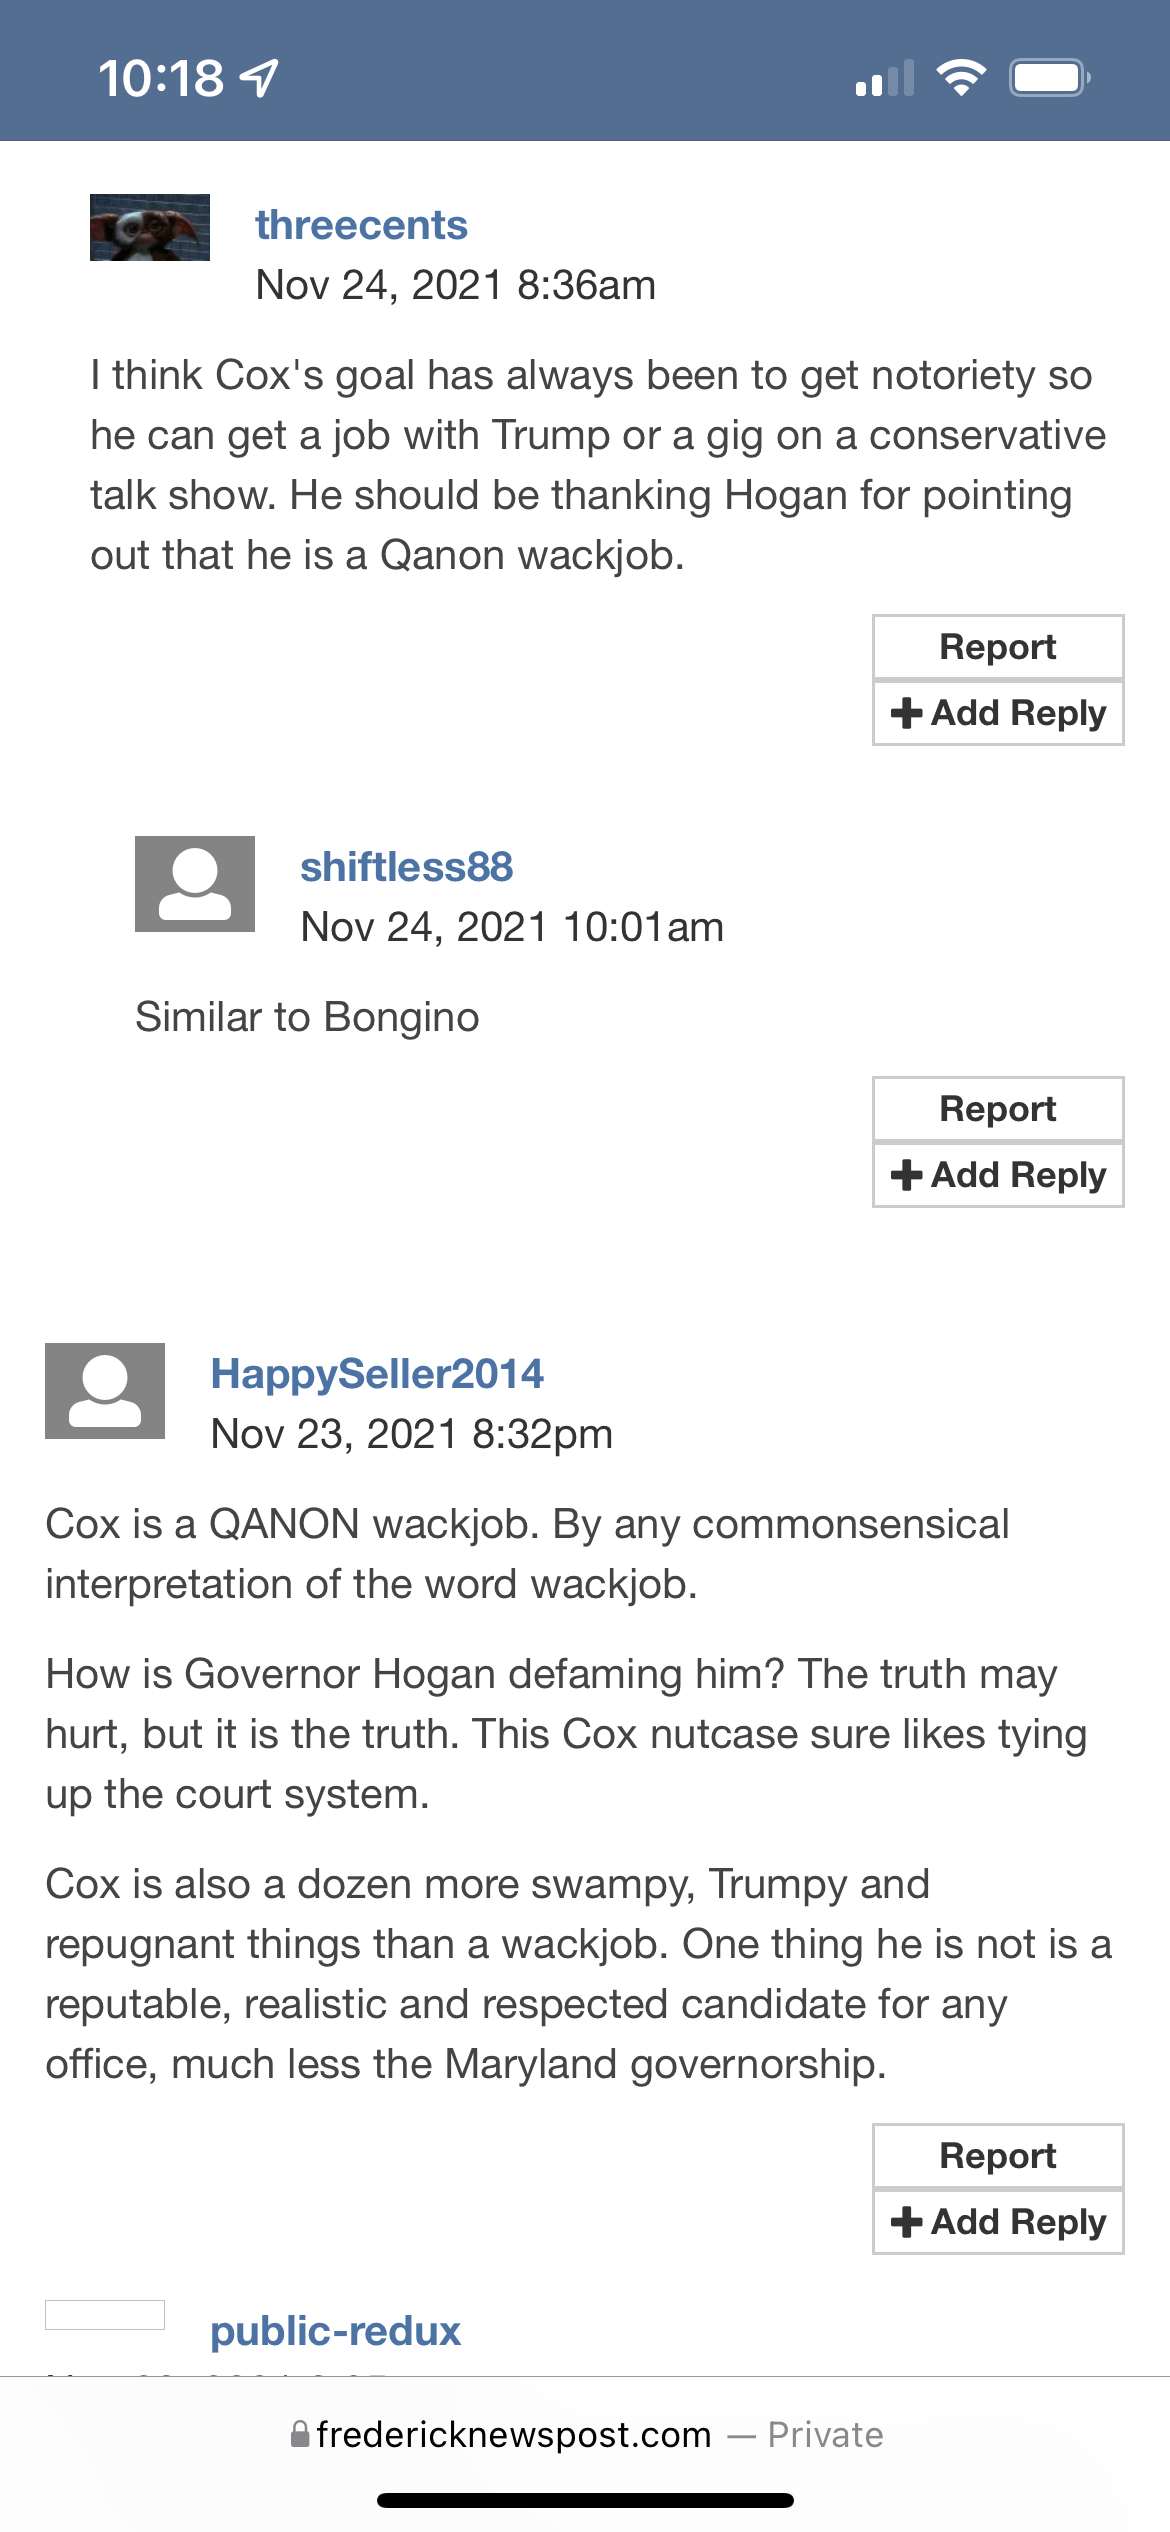Report the threecents comment
1170x2532 pixels.
[997, 647]
